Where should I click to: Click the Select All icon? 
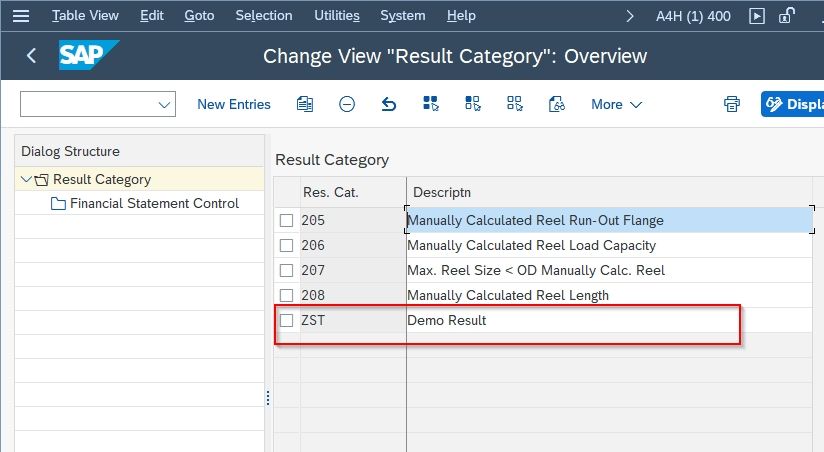(x=431, y=104)
